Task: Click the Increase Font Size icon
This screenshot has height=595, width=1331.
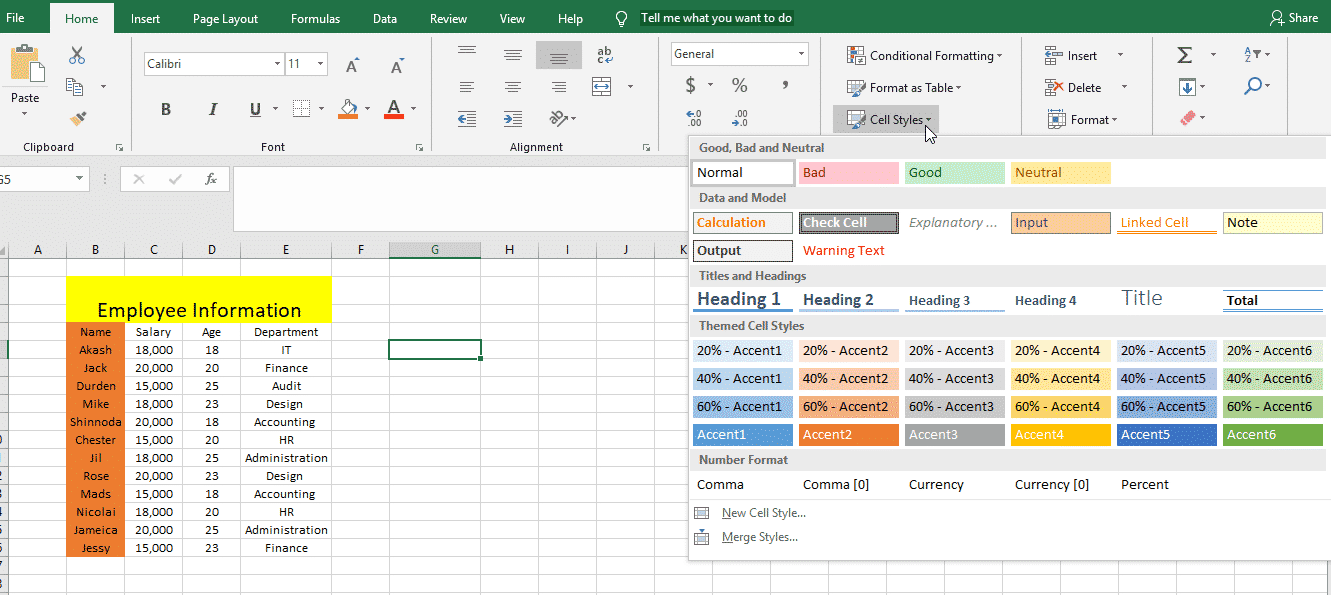Action: (x=352, y=66)
